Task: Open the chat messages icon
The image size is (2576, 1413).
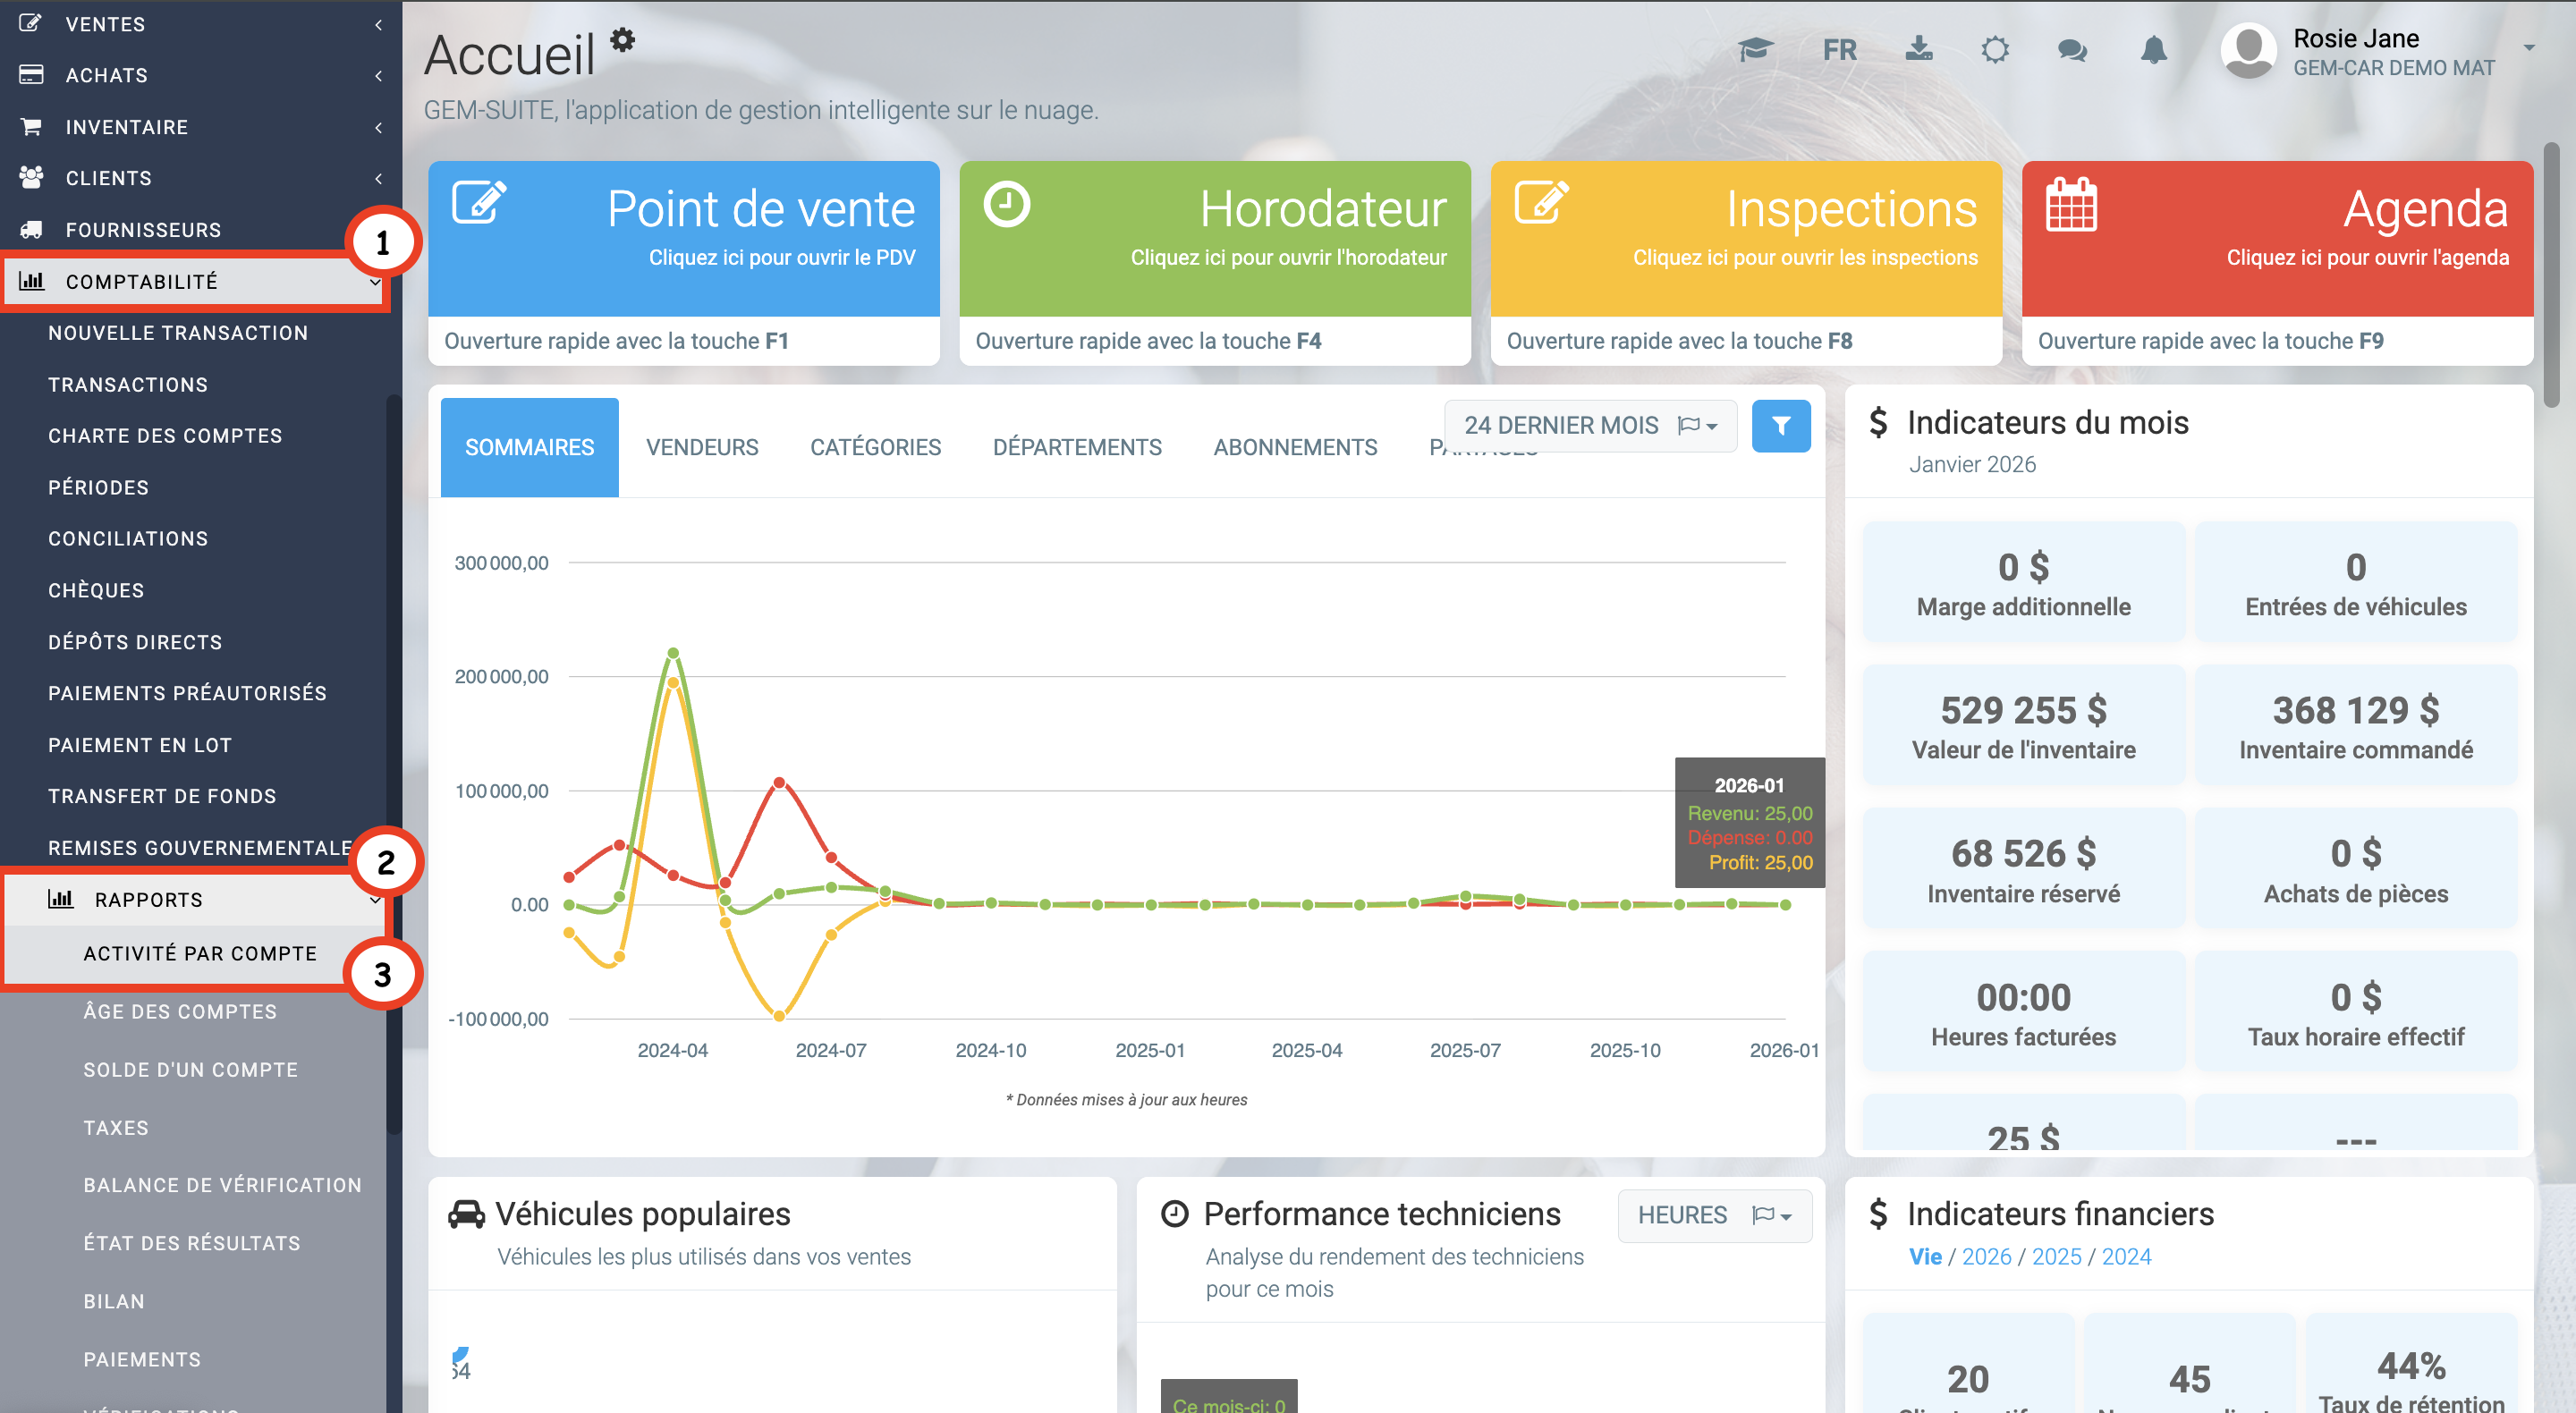Action: click(2072, 49)
